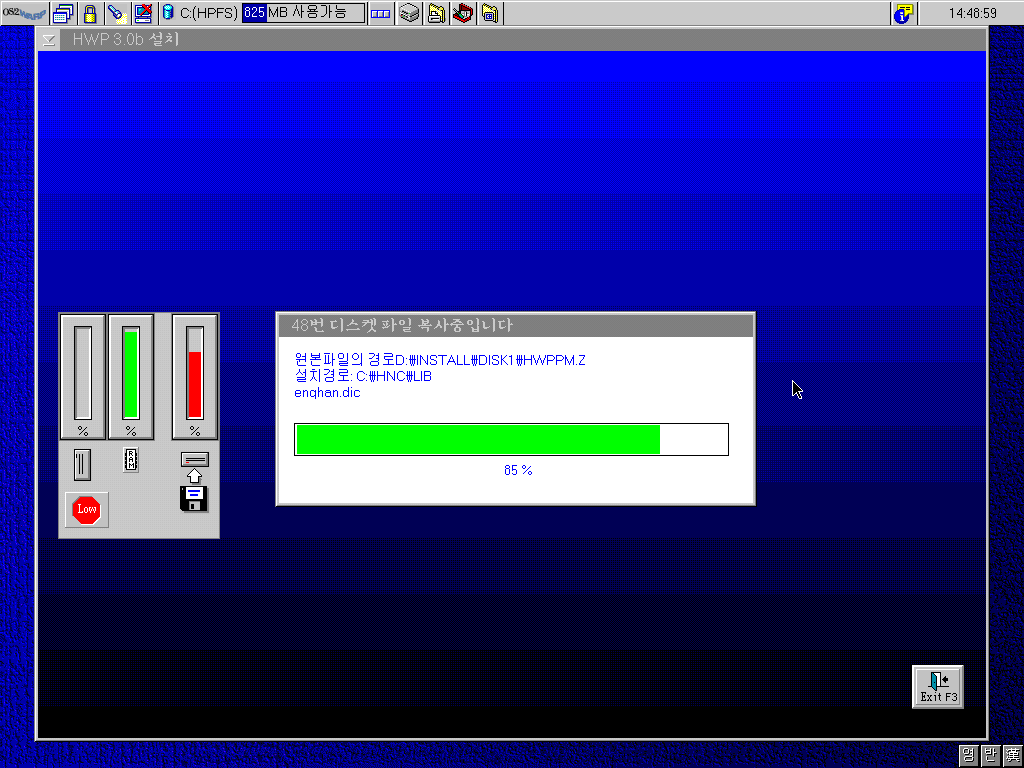
Task: Click the empty CPU percent gauge
Action: [83, 376]
